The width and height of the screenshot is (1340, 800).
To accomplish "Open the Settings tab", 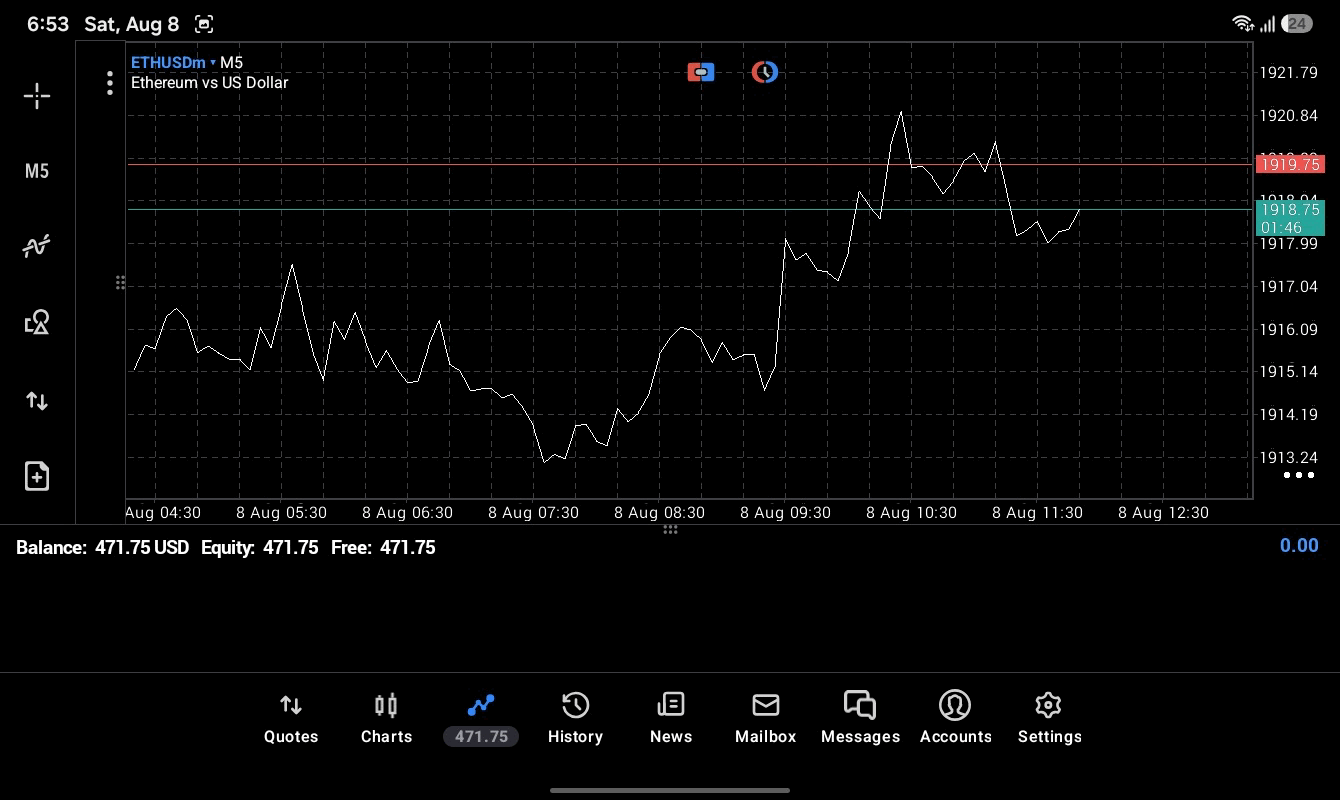I will [x=1049, y=719].
